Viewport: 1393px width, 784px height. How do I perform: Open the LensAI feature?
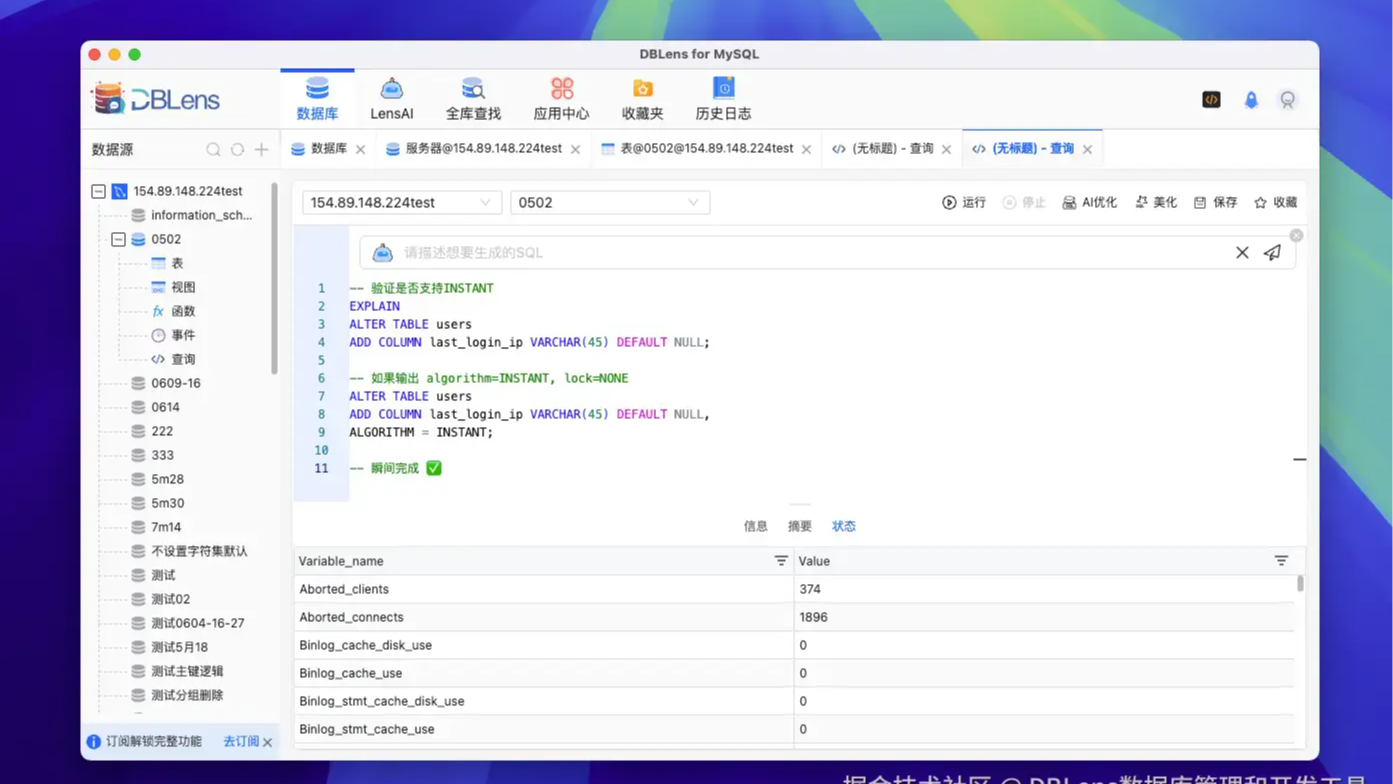391,97
